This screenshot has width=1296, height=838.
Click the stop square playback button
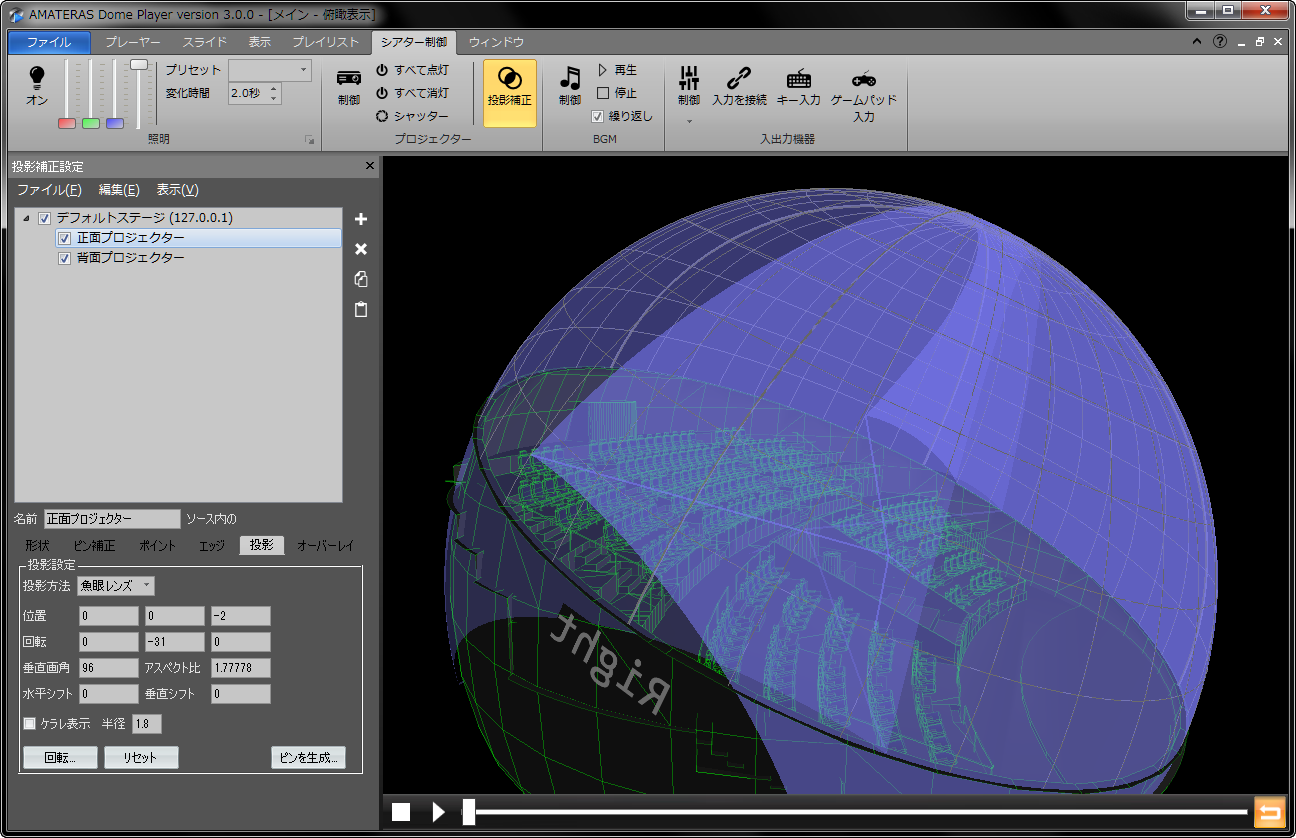pyautogui.click(x=401, y=812)
